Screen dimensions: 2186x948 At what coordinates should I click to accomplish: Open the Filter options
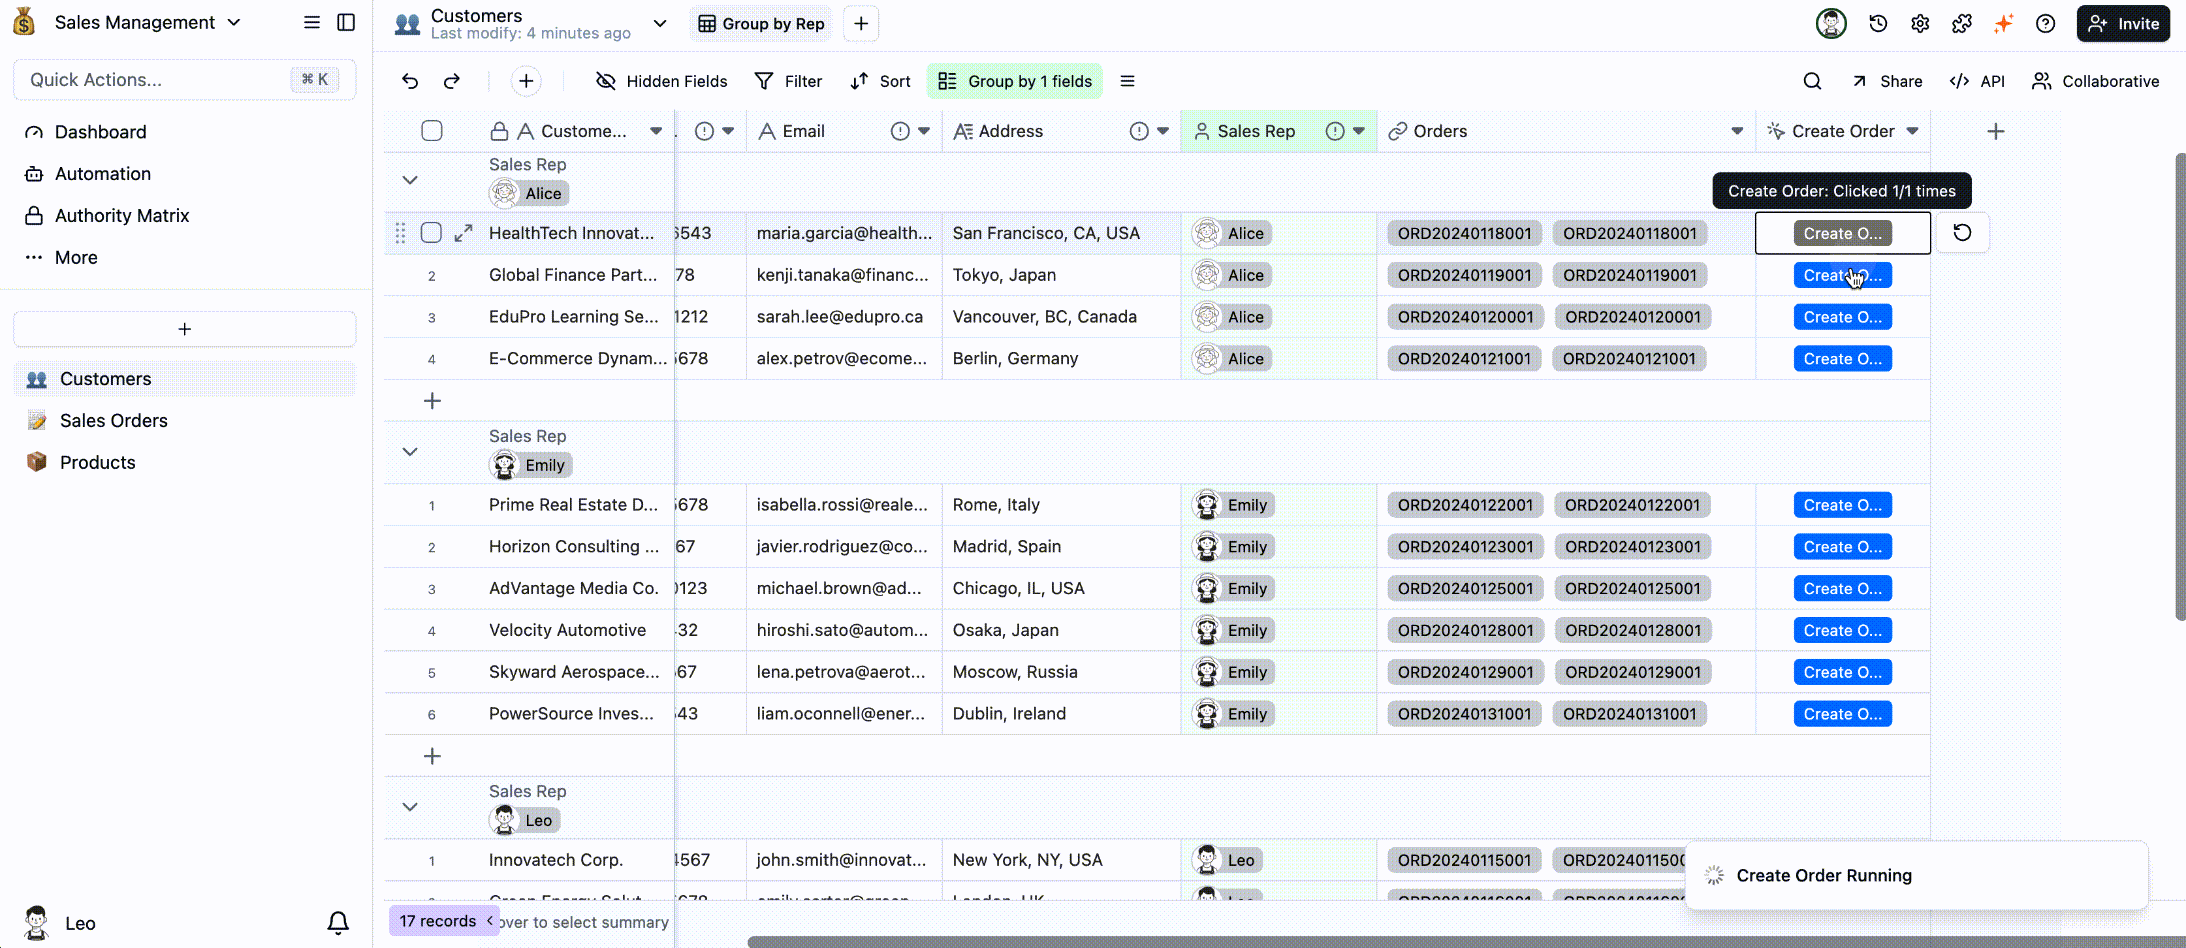tap(788, 81)
